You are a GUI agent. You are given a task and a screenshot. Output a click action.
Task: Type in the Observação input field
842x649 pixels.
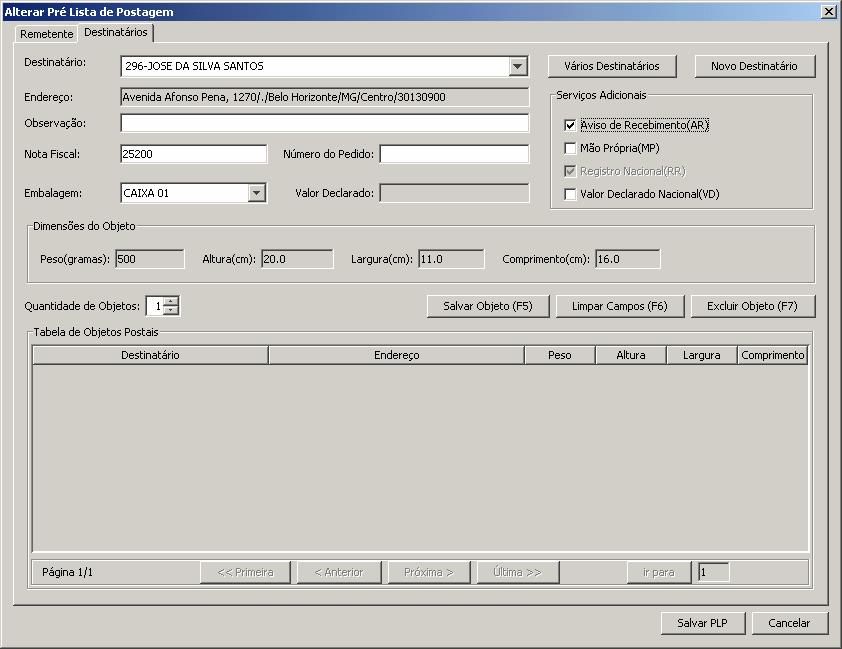(322, 124)
